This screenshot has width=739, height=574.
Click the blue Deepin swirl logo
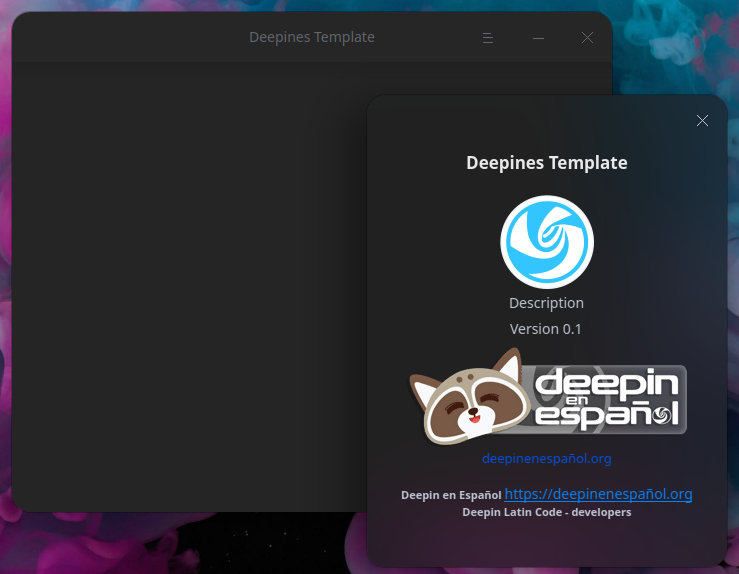coord(547,242)
